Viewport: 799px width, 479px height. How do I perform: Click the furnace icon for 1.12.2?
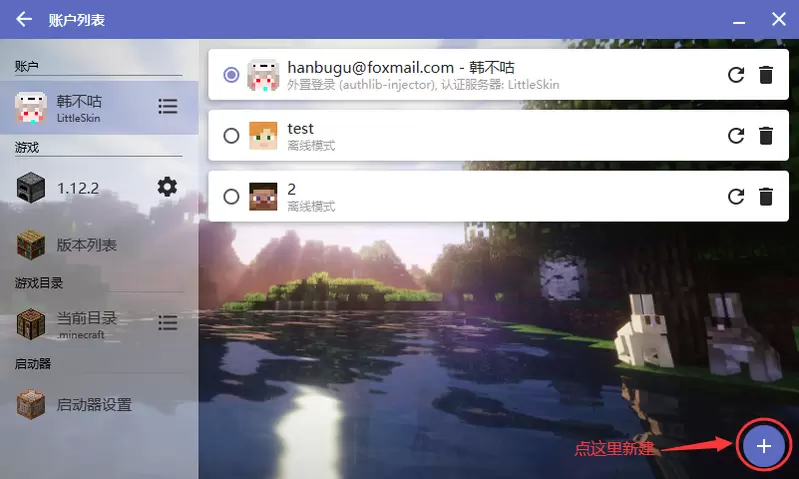31,188
